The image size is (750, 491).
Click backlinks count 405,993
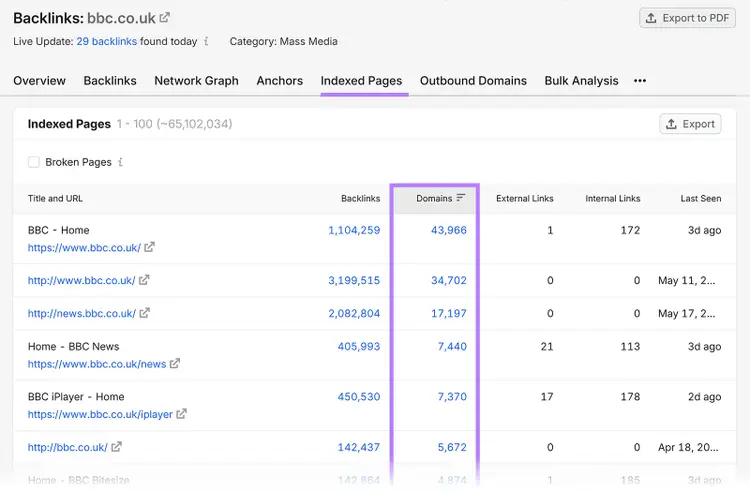click(359, 346)
